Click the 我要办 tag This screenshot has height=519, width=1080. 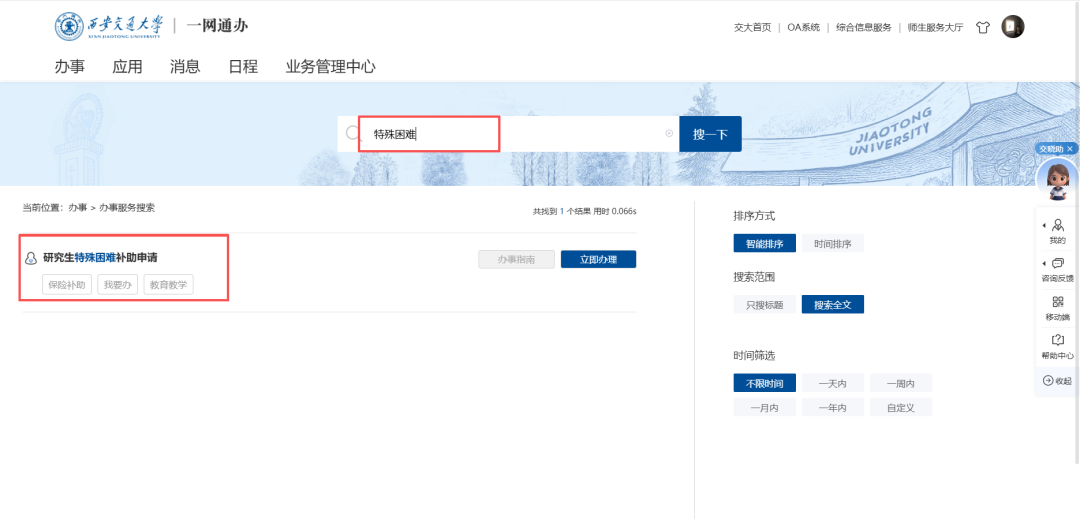point(118,284)
